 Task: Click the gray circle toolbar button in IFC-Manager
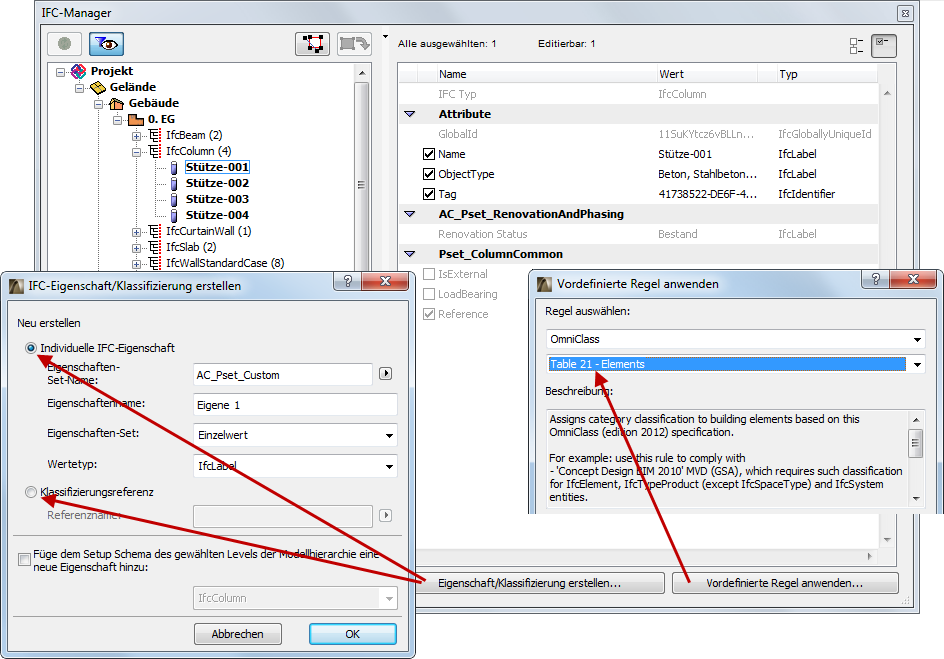(x=64, y=44)
